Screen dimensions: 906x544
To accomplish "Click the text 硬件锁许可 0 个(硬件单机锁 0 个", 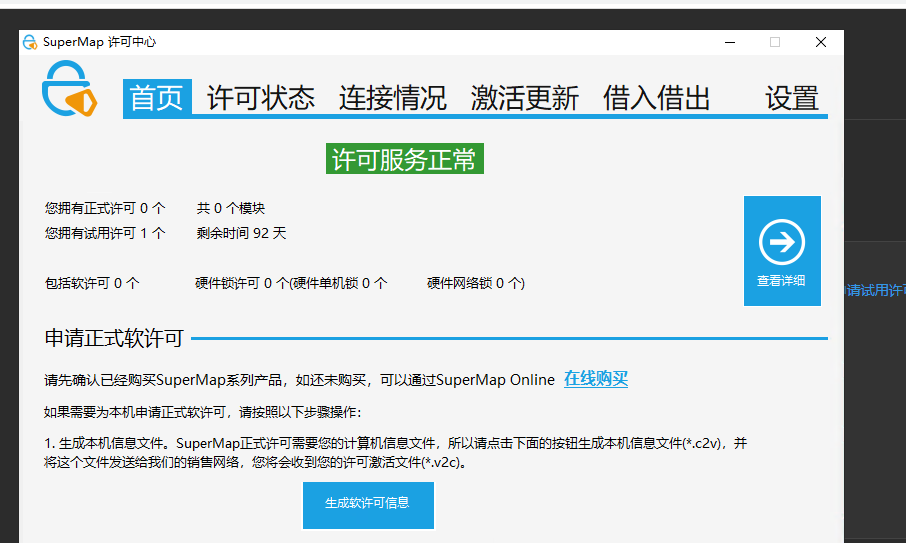I will (x=291, y=283).
